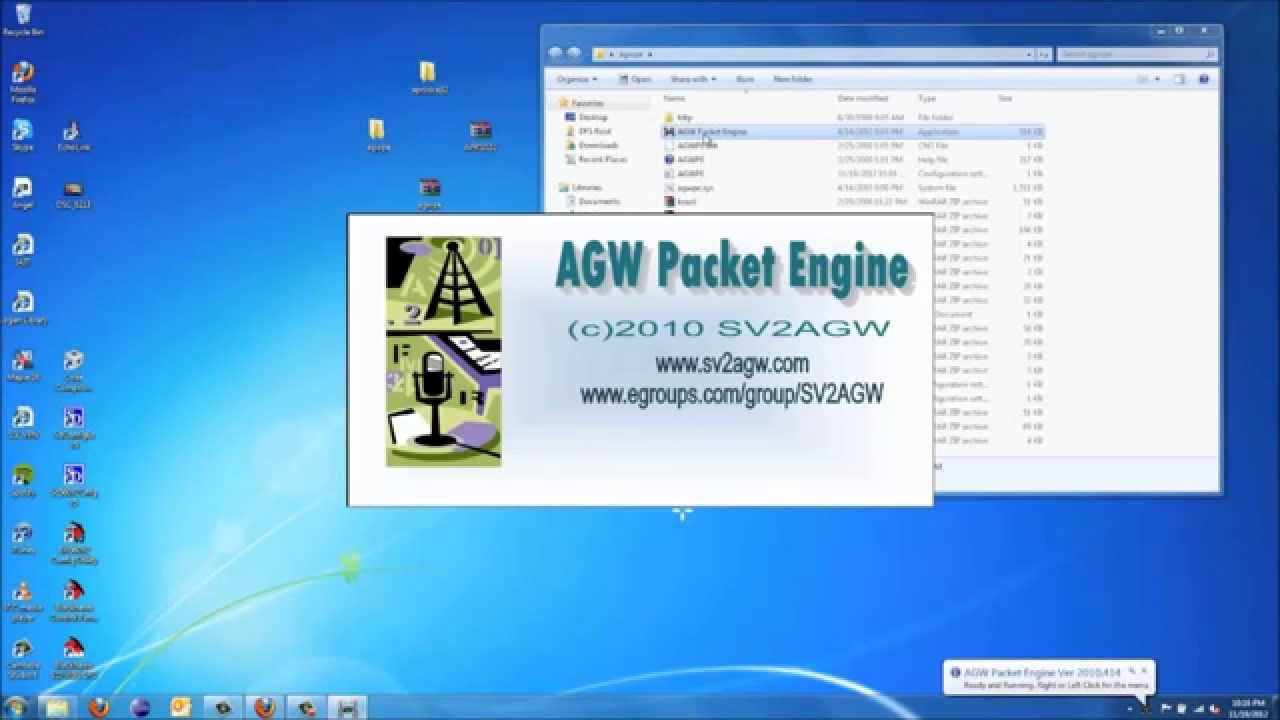The height and width of the screenshot is (720, 1280).
Task: Open Windows Explorer from the taskbar
Action: (x=56, y=708)
